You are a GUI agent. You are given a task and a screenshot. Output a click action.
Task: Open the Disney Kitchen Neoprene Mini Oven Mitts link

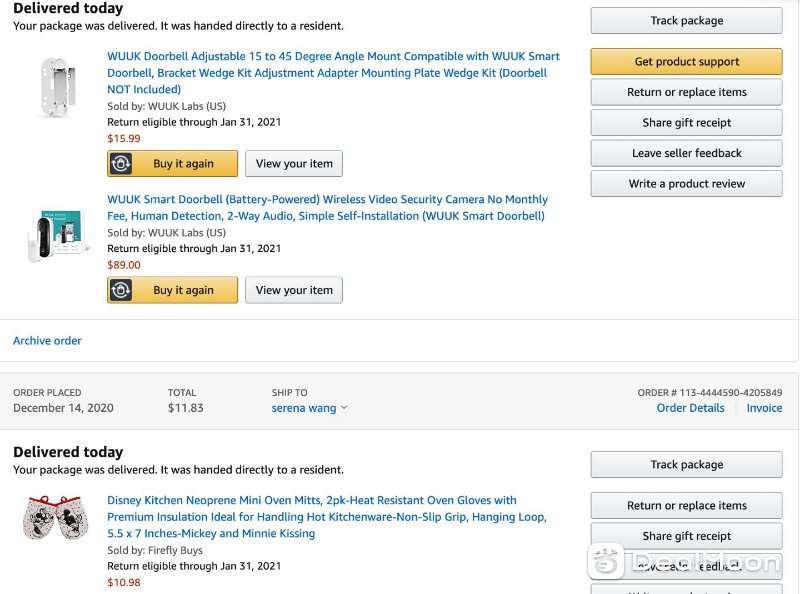pyautogui.click(x=327, y=517)
